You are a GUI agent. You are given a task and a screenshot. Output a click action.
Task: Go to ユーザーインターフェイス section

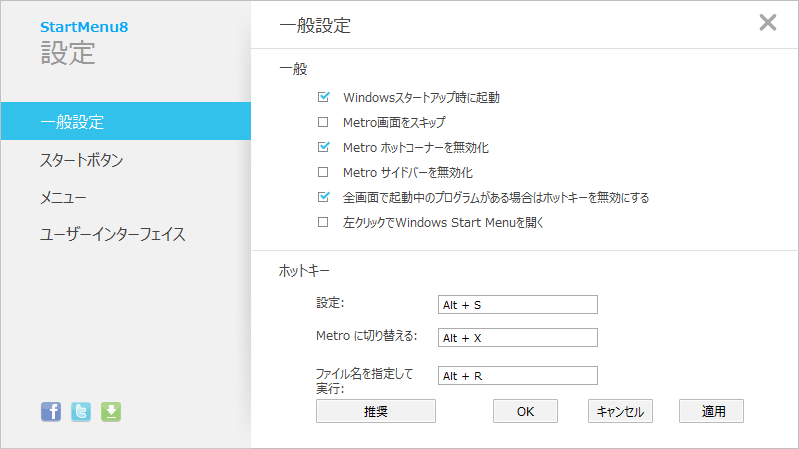[x=113, y=234]
